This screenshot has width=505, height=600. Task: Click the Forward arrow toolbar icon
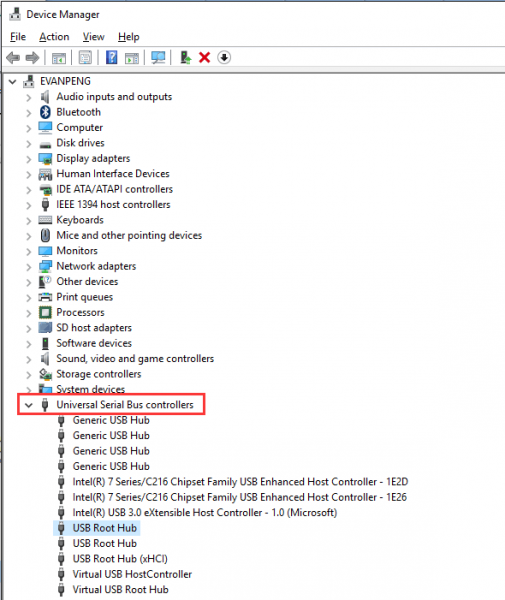[32, 58]
